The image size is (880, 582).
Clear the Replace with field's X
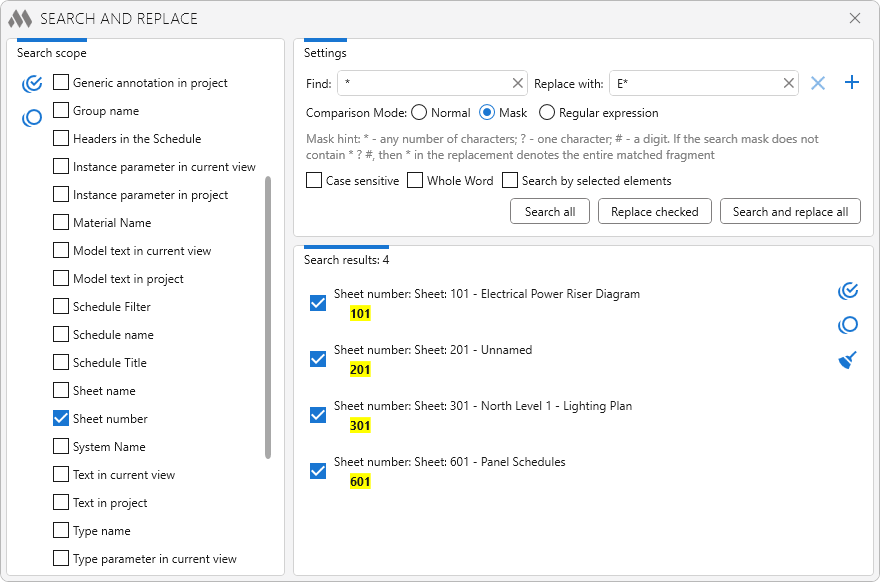click(x=788, y=84)
